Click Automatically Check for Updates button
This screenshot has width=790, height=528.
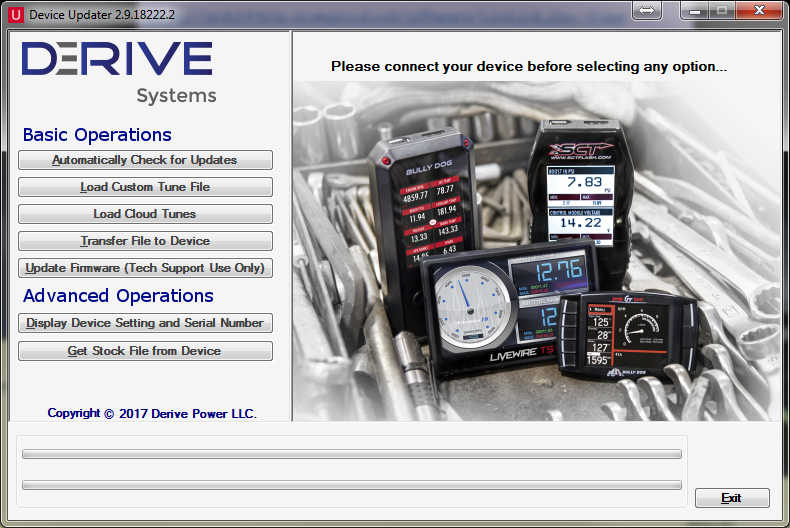pos(145,160)
